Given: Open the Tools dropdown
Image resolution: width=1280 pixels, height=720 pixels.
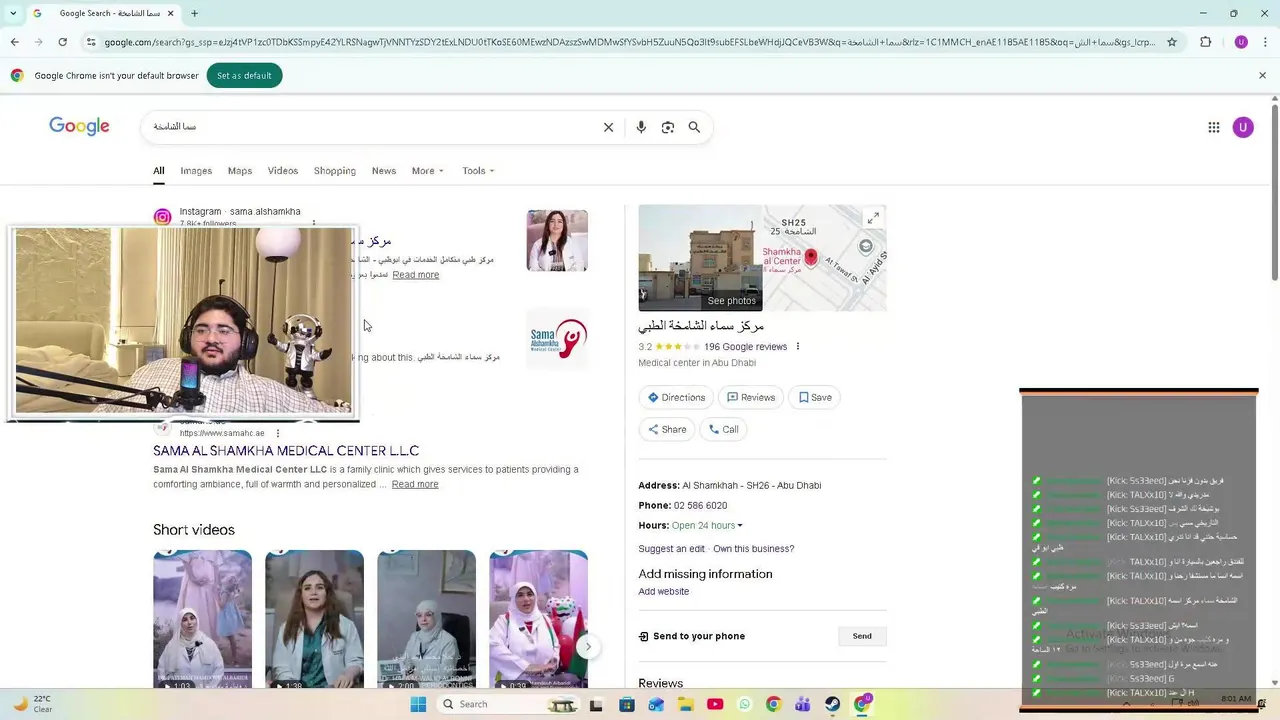Looking at the screenshot, I should point(478,171).
